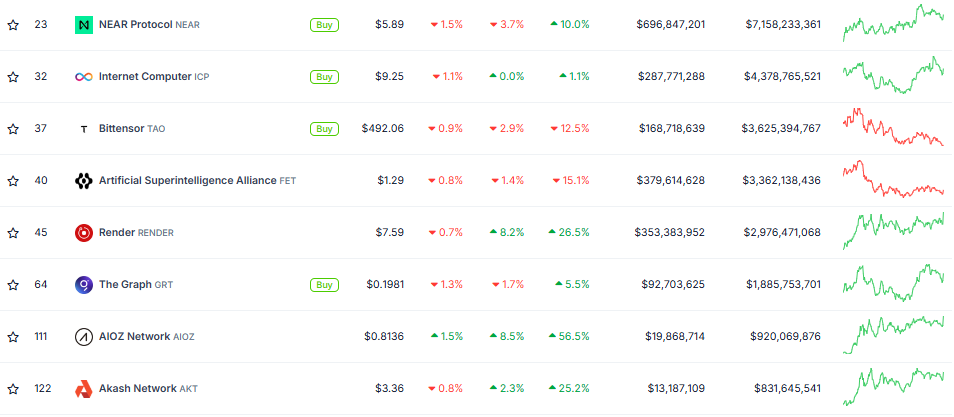Star Akash Network as a favorite

(13, 388)
